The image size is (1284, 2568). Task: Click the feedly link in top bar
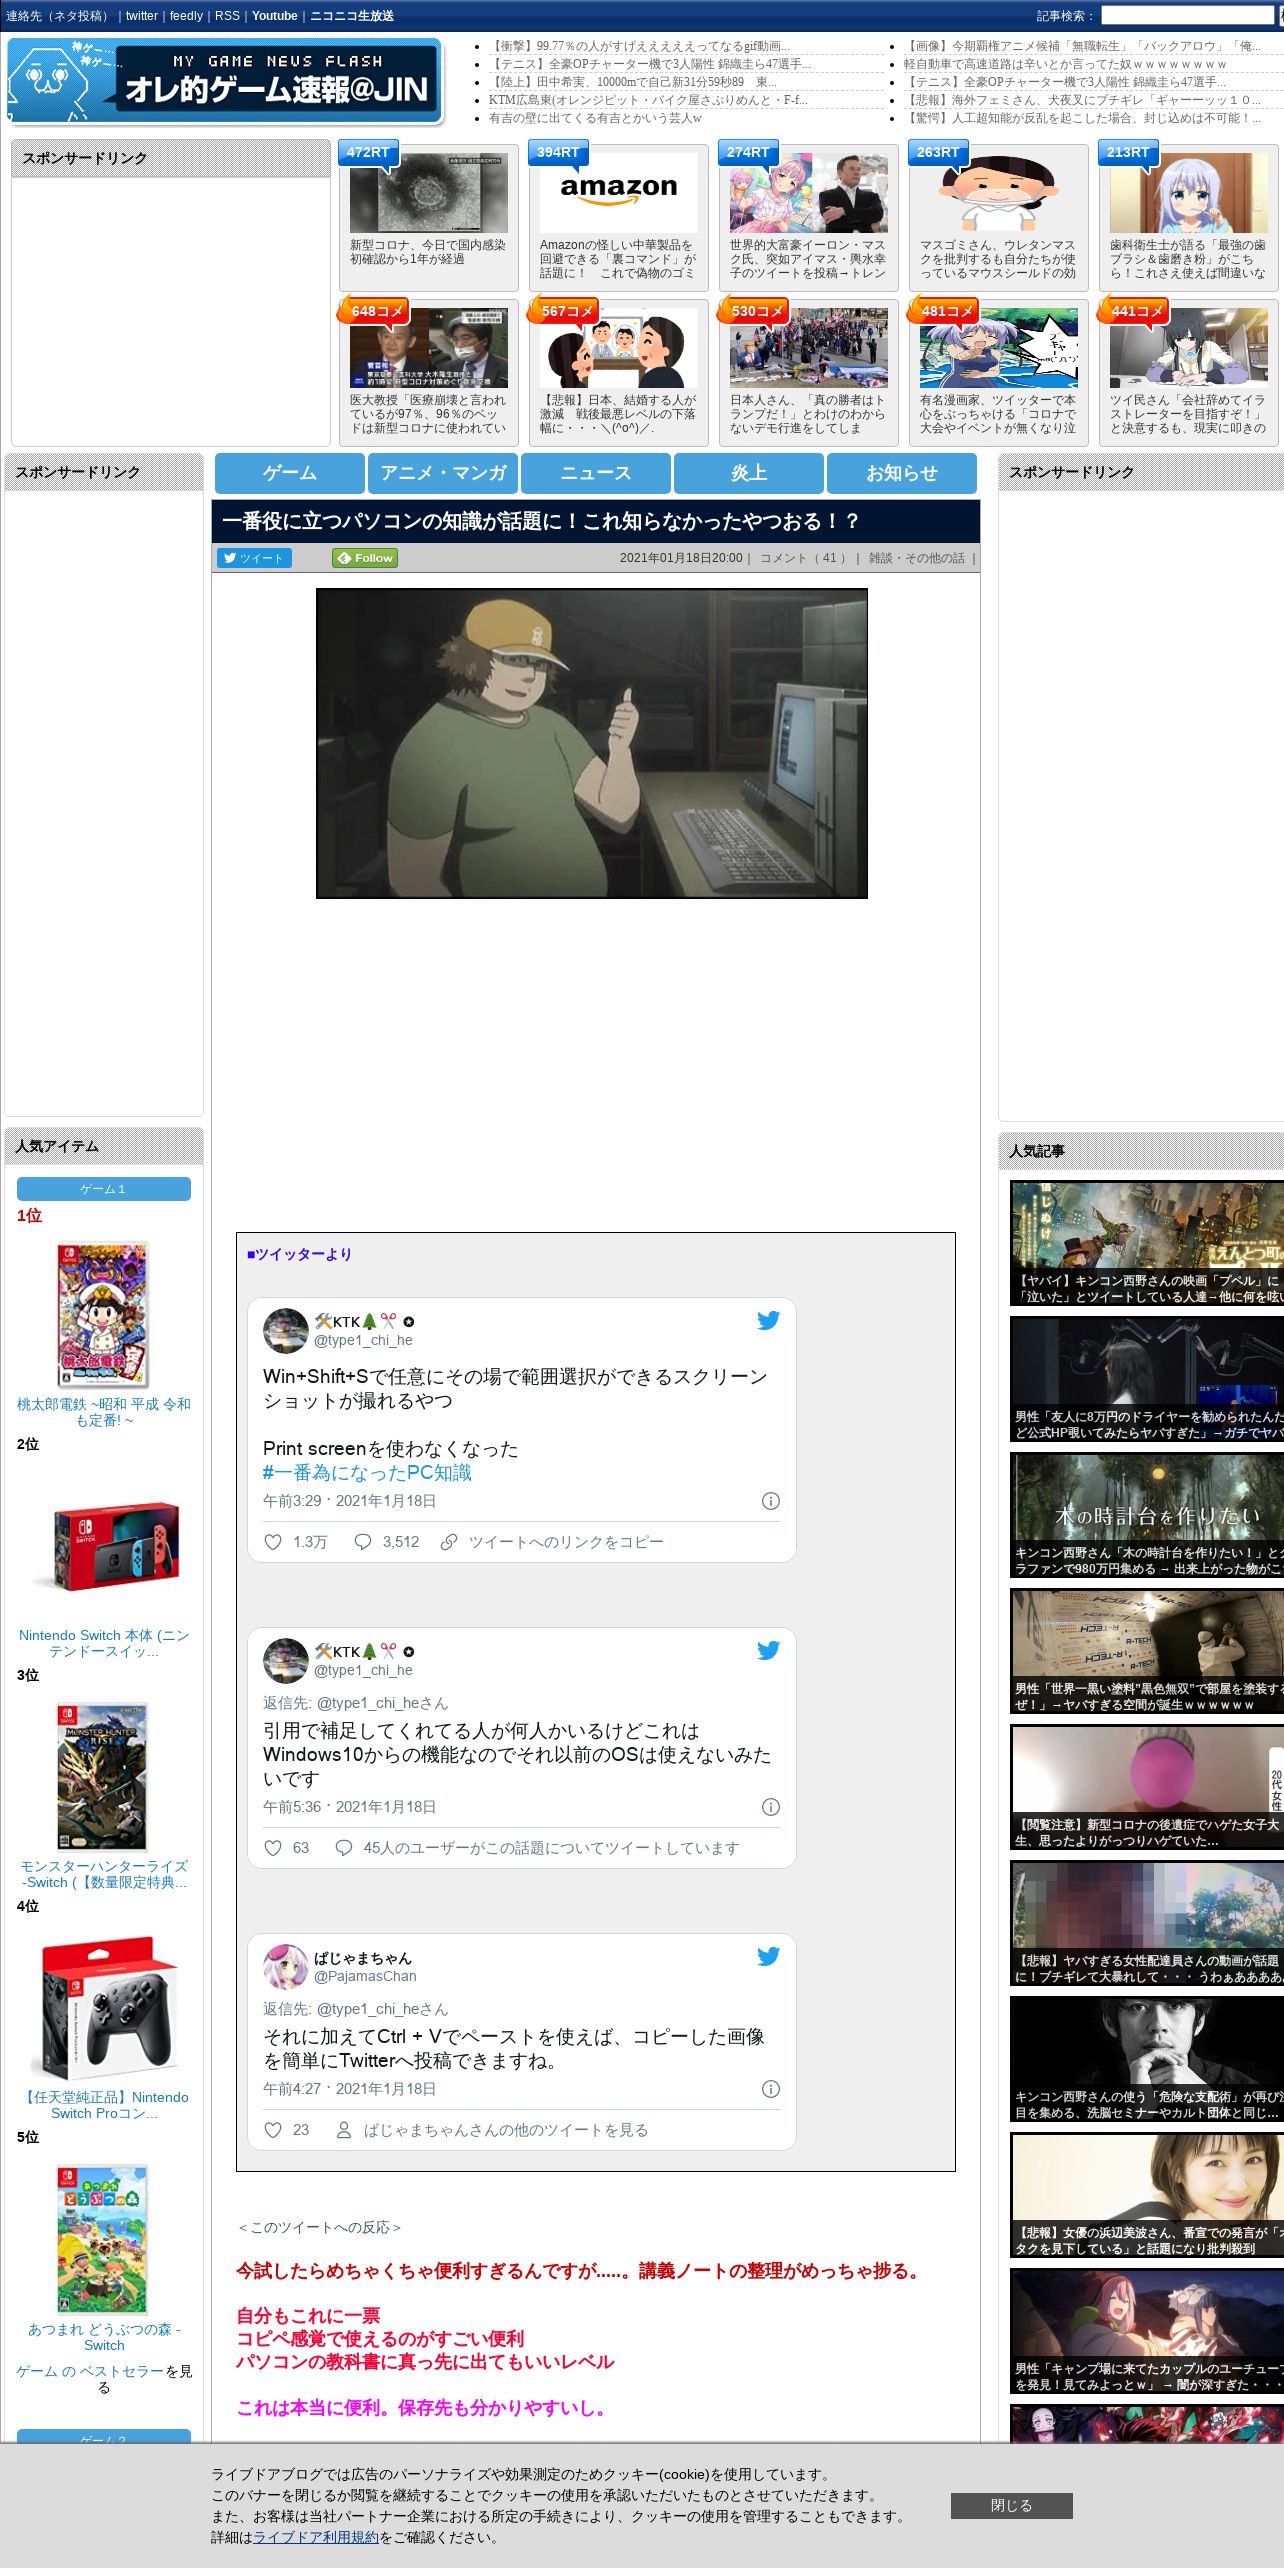coord(186,16)
